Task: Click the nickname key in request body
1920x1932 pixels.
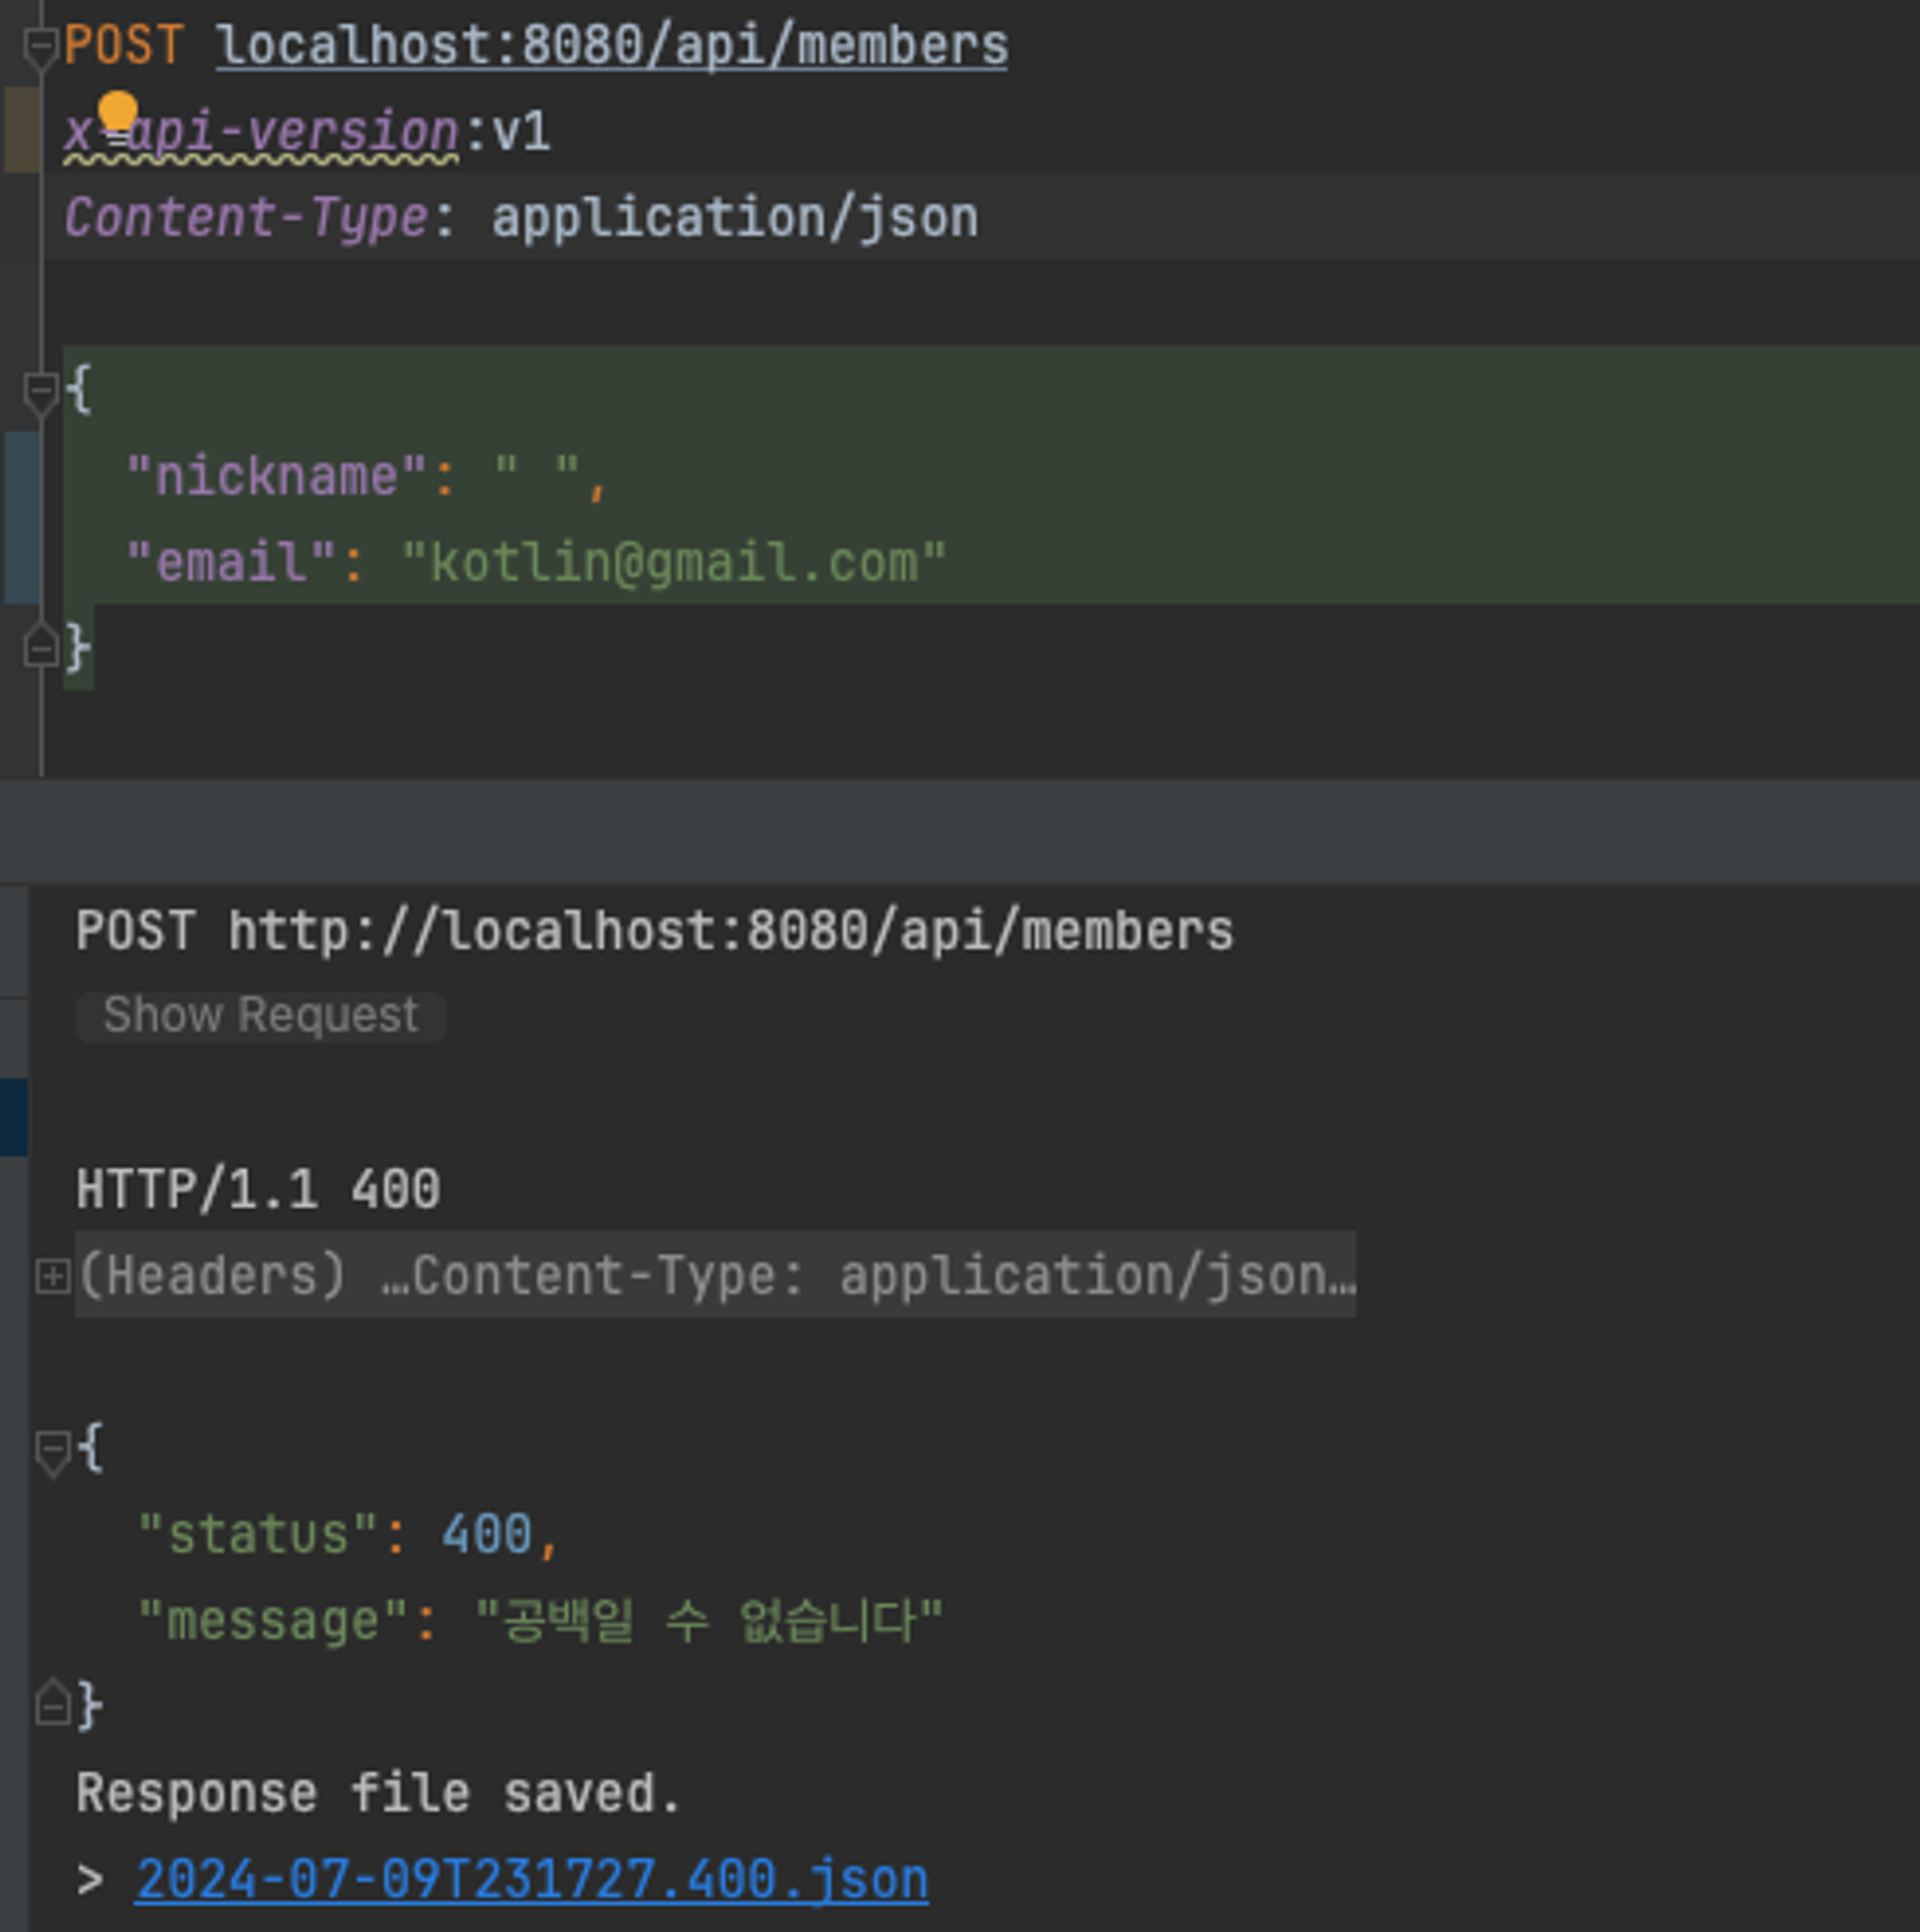Action: pyautogui.click(x=276, y=476)
